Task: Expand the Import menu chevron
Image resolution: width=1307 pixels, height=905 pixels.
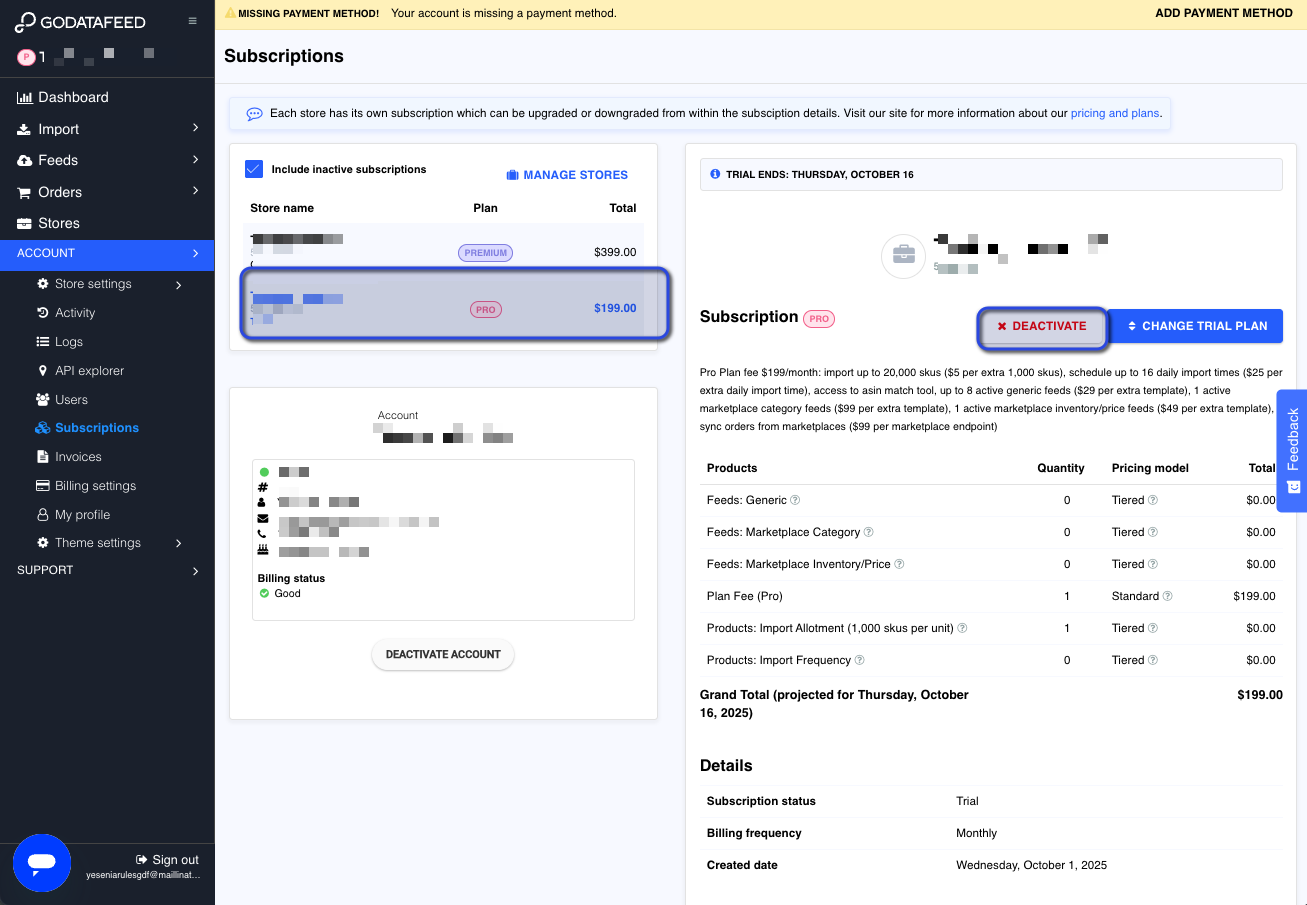Action: click(x=195, y=128)
